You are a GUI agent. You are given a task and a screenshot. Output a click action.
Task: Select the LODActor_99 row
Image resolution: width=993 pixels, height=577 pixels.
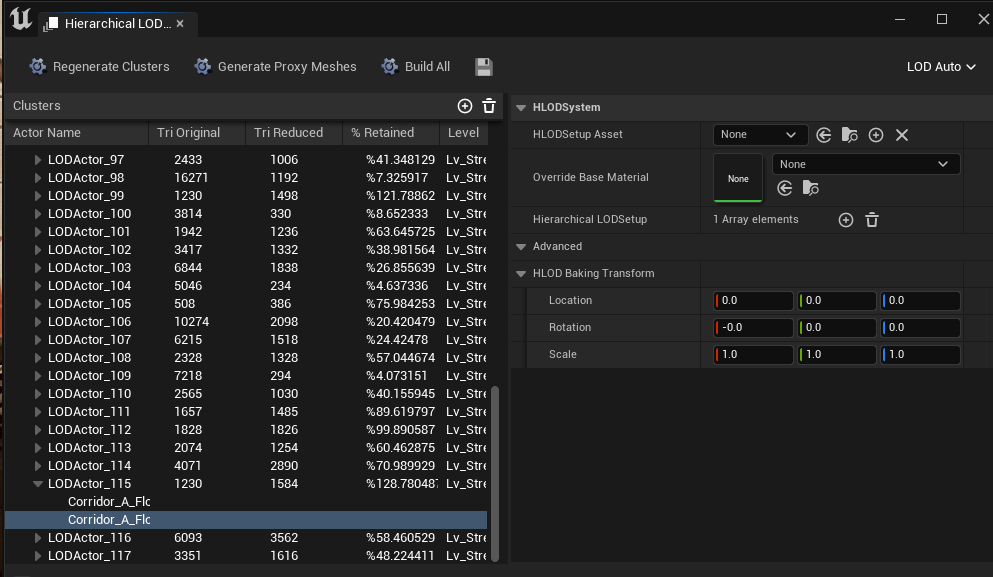[246, 196]
